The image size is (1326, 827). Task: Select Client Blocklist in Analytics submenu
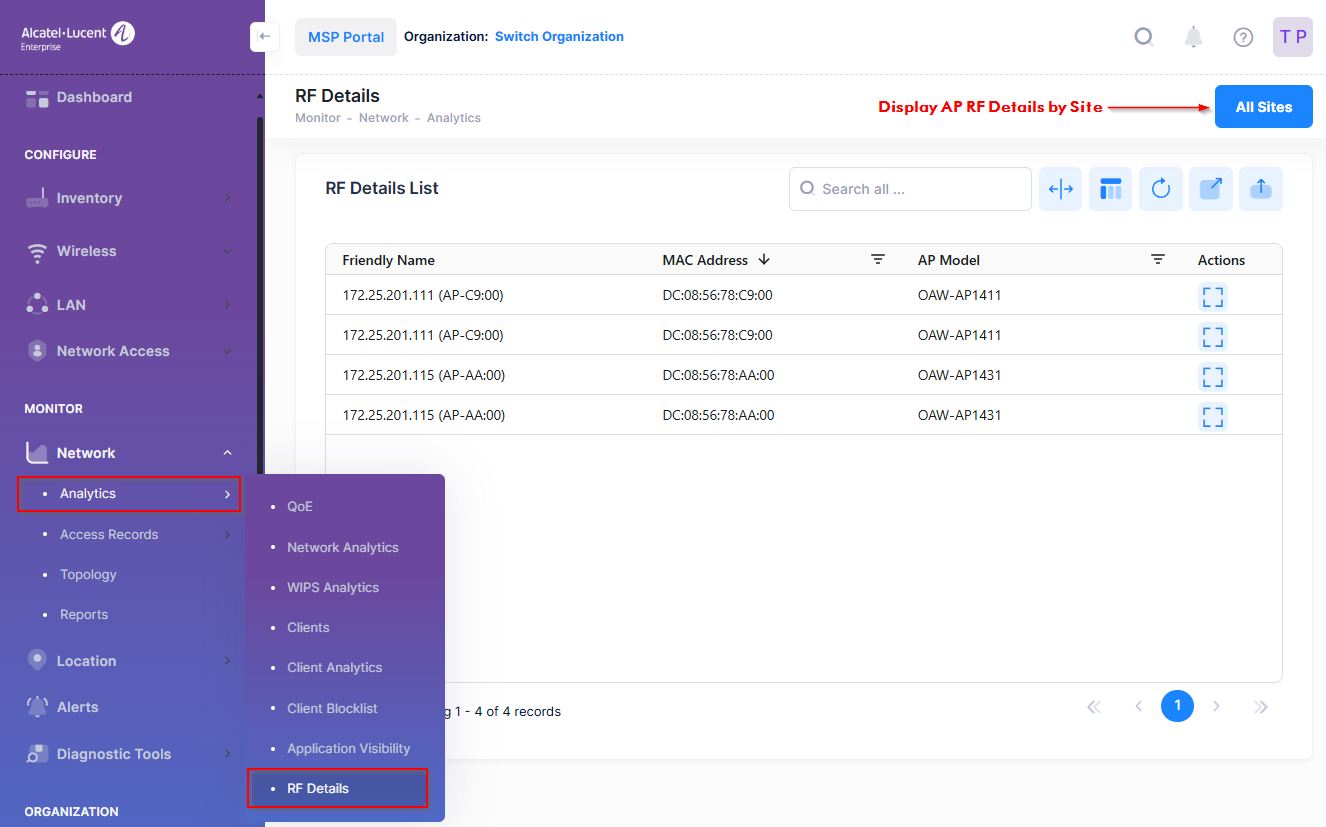pyautogui.click(x=332, y=708)
